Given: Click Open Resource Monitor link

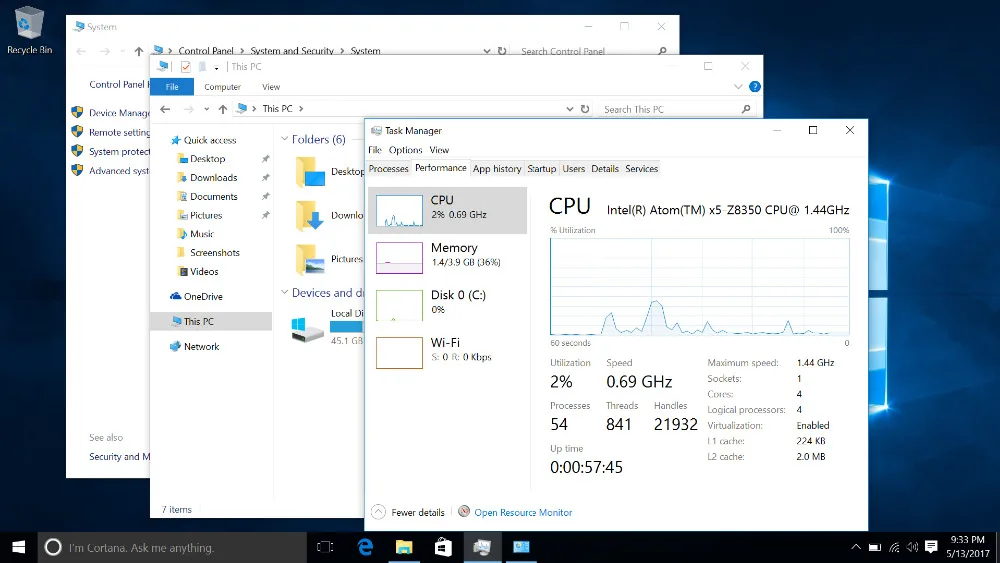Looking at the screenshot, I should click(x=523, y=512).
